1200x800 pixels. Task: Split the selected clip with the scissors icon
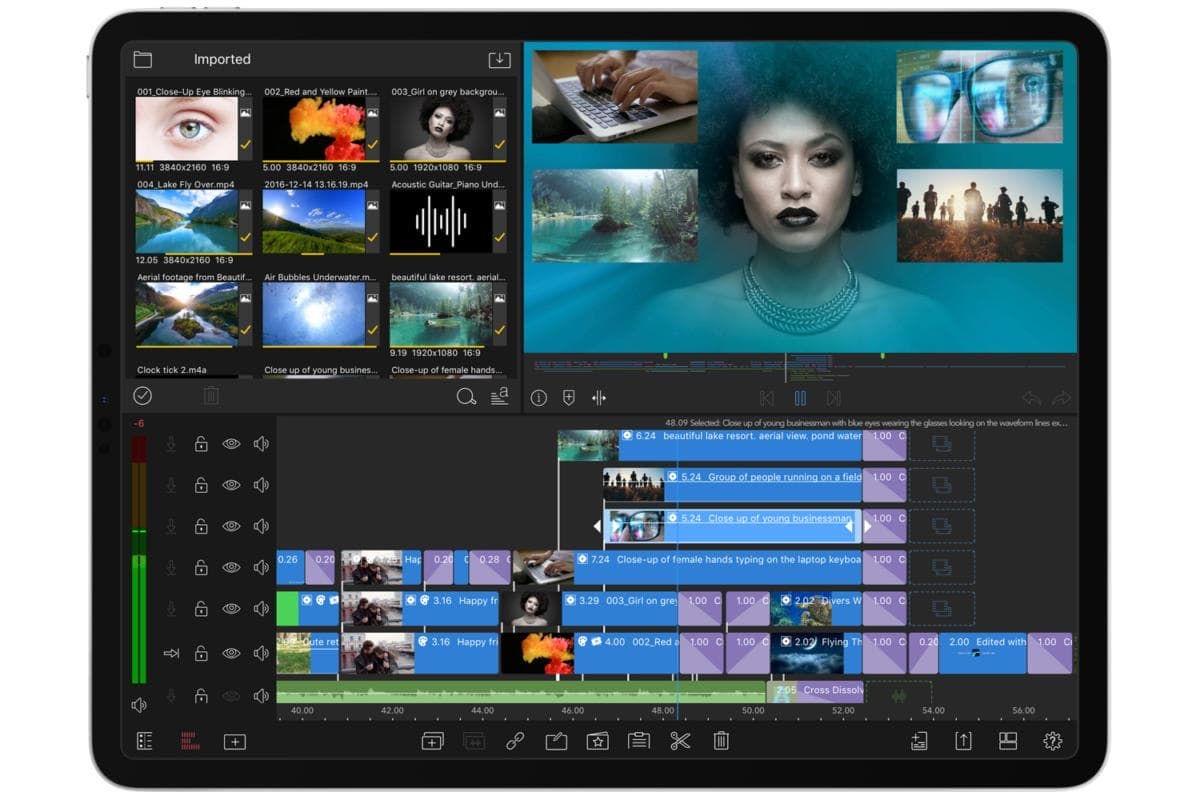point(680,741)
